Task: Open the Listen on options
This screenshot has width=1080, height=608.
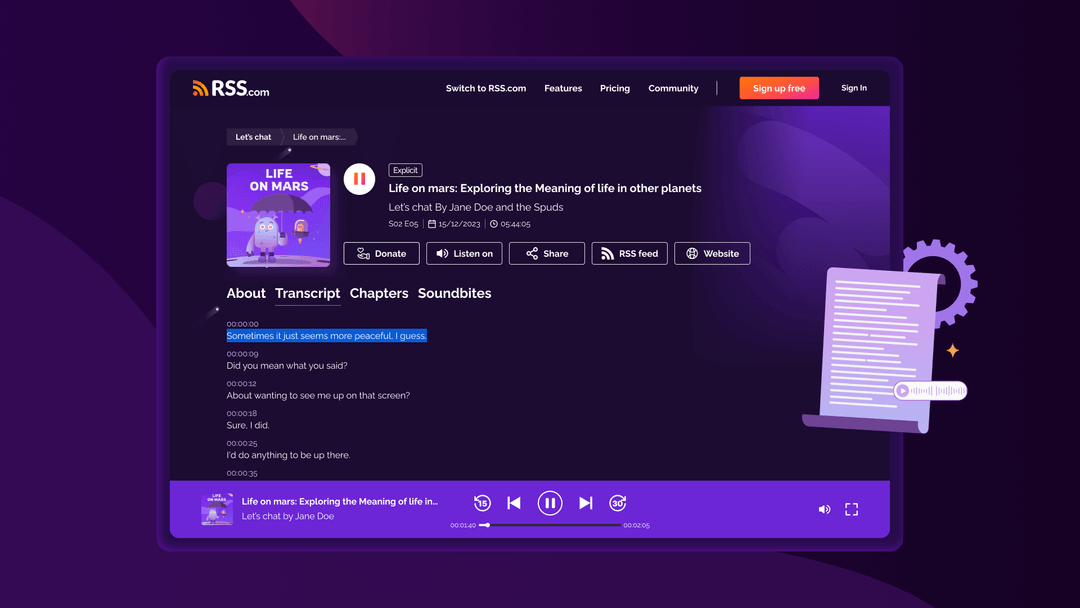Action: pyautogui.click(x=464, y=254)
